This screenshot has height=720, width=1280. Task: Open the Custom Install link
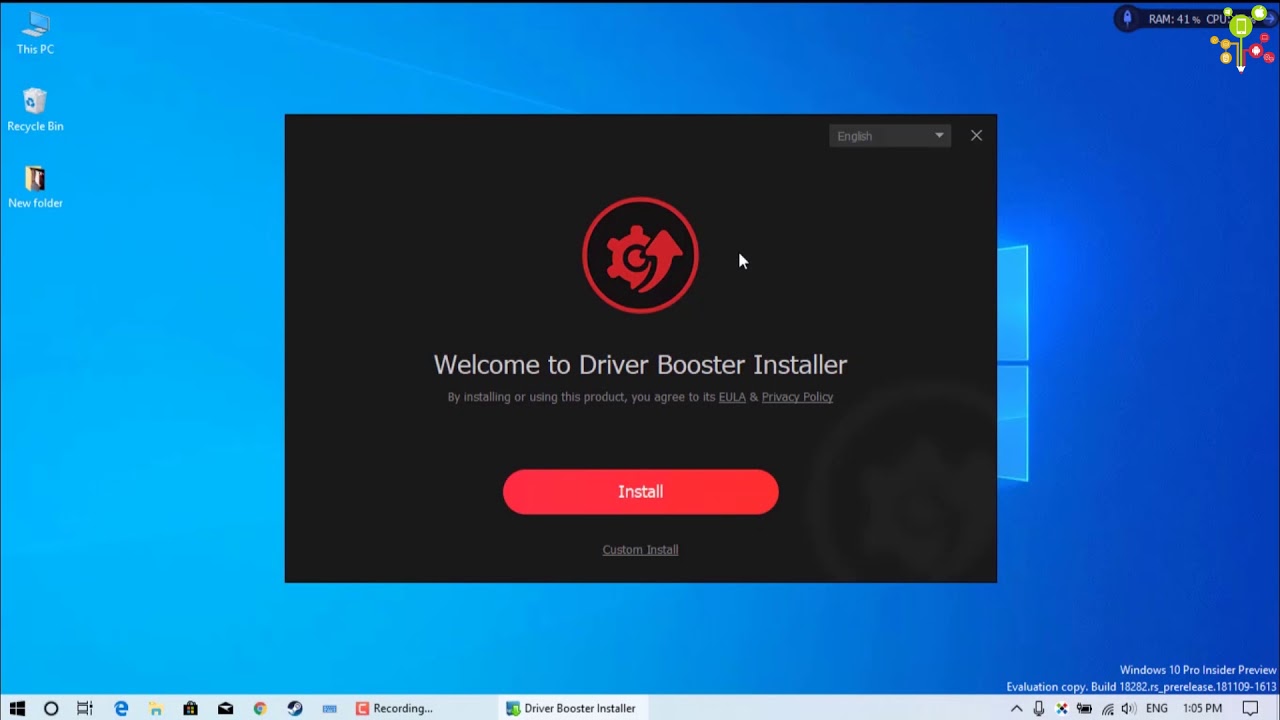640,549
